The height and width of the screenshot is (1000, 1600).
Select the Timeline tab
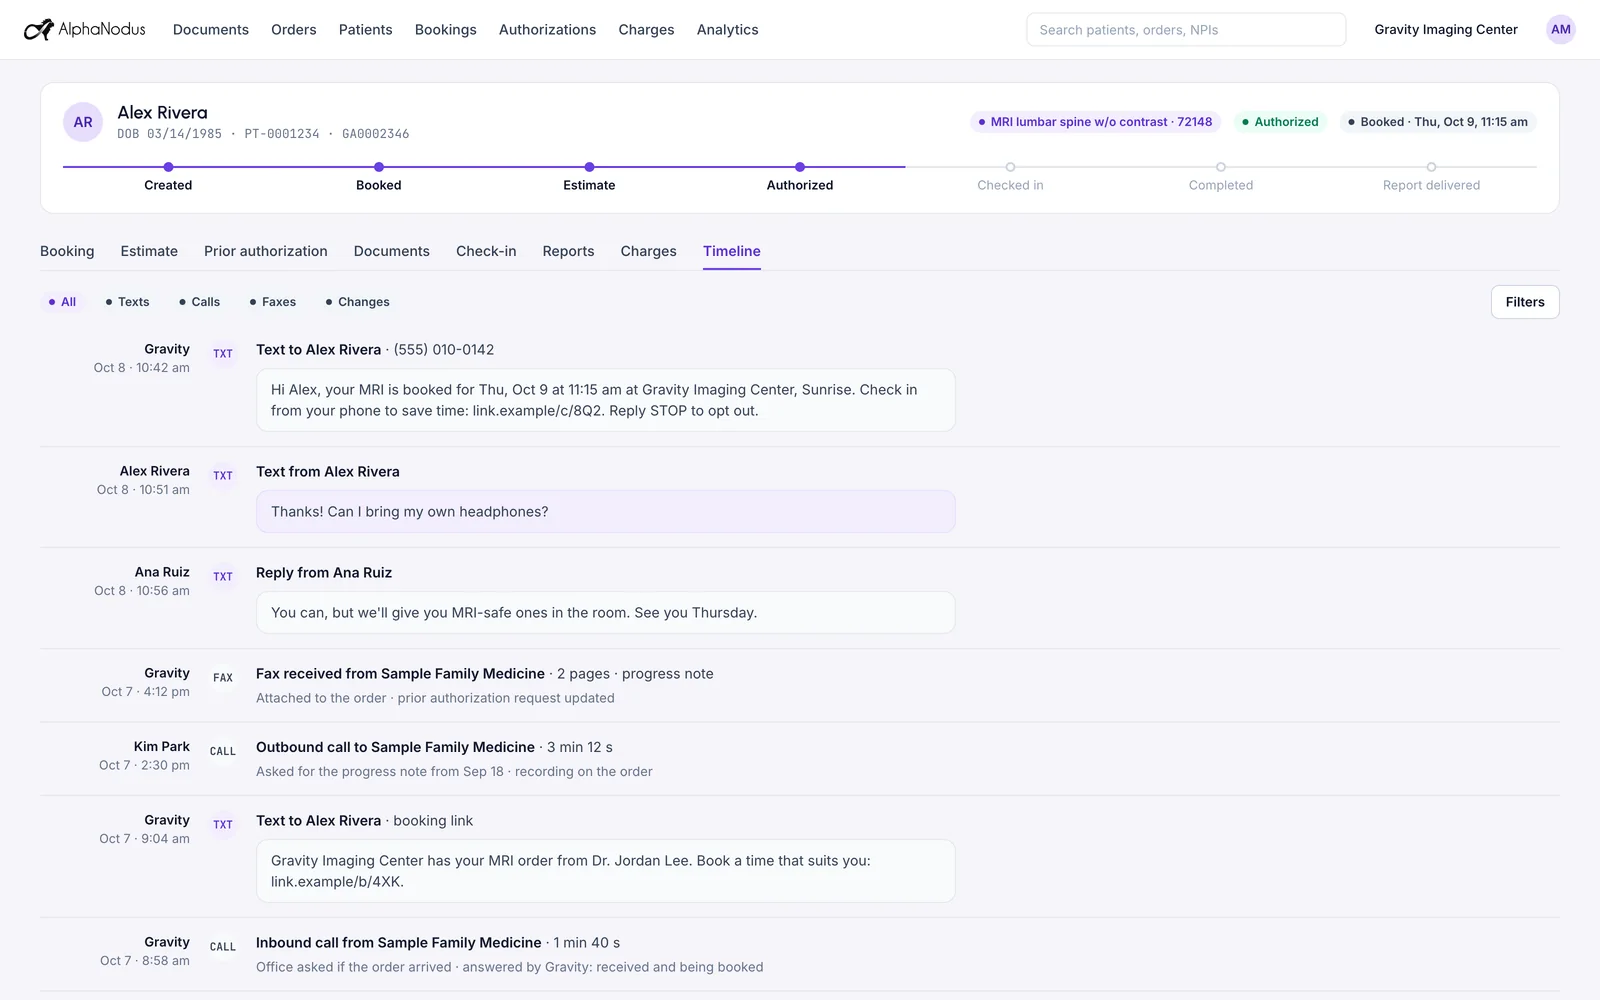pyautogui.click(x=732, y=251)
